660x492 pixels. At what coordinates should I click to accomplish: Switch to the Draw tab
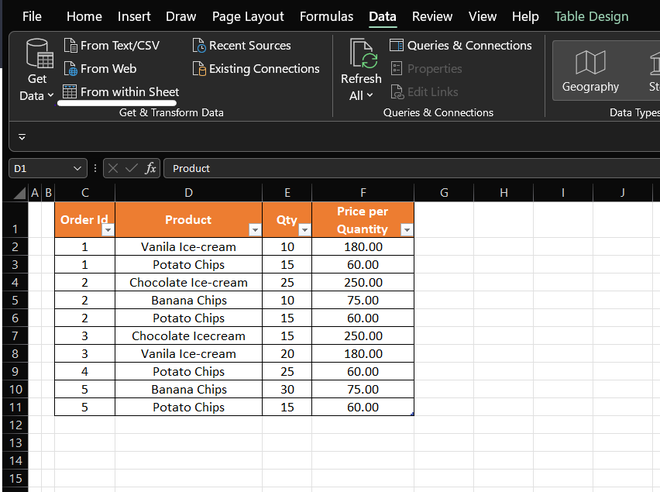(181, 16)
